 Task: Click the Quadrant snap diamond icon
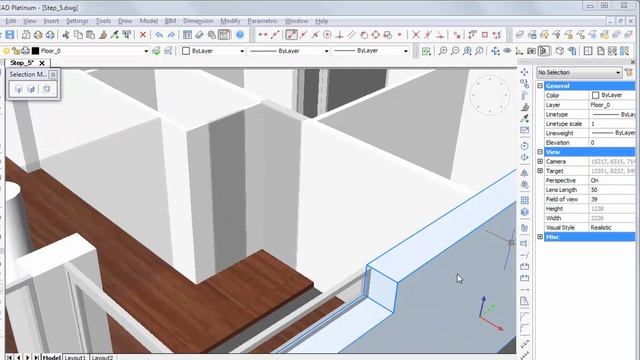376,35
